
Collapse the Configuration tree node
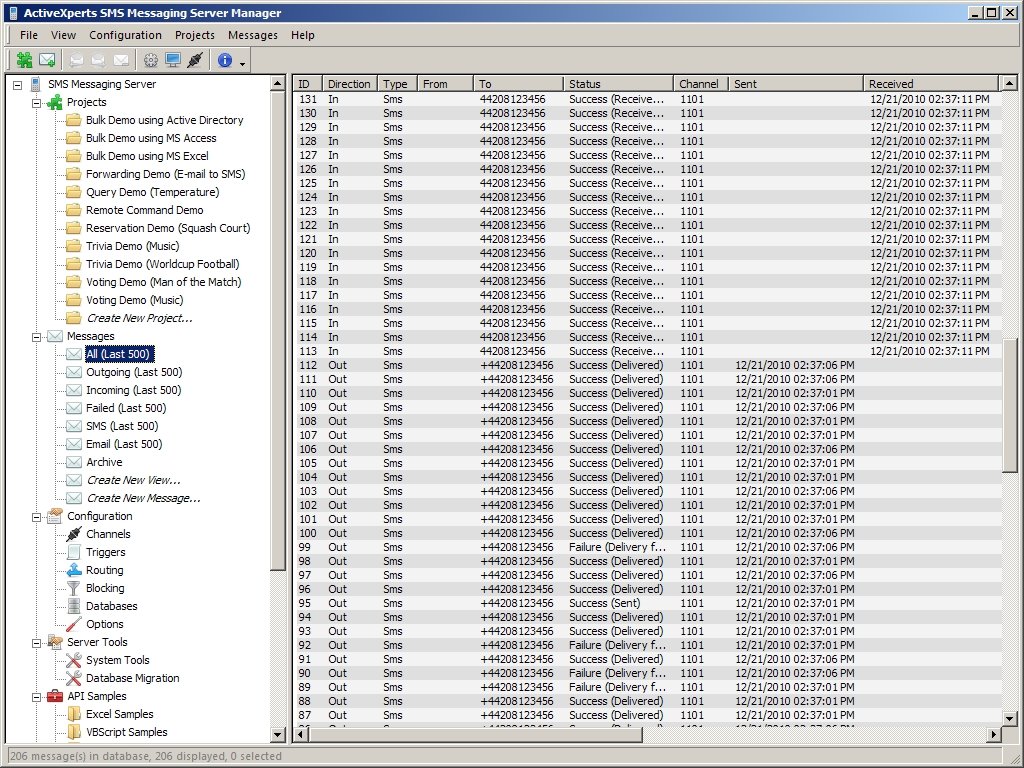37,517
